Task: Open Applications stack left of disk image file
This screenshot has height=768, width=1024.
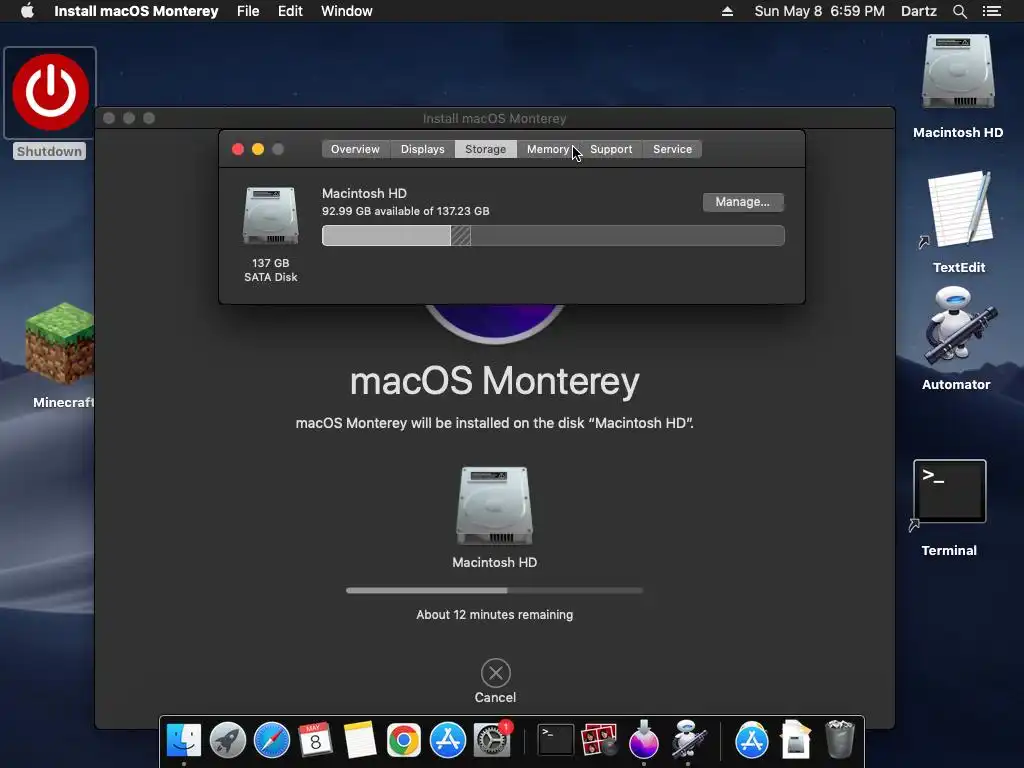Action: tap(752, 741)
